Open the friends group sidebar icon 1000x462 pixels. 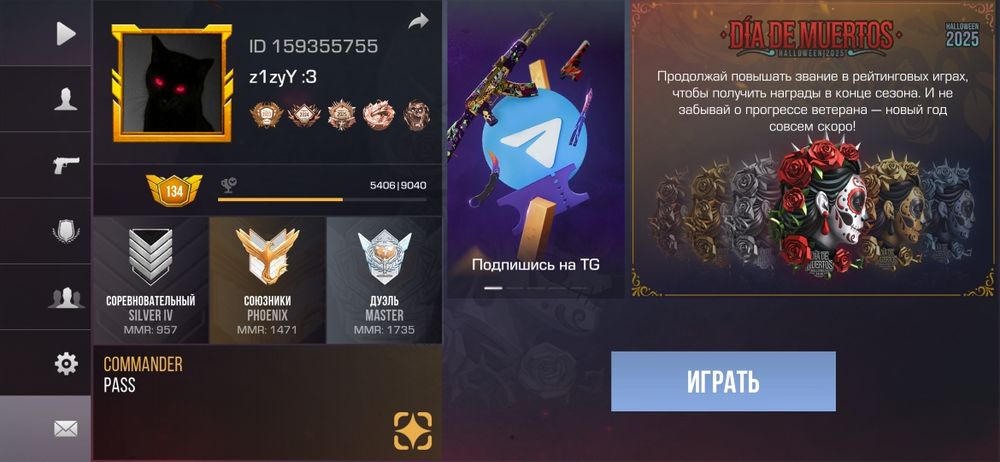tap(66, 297)
